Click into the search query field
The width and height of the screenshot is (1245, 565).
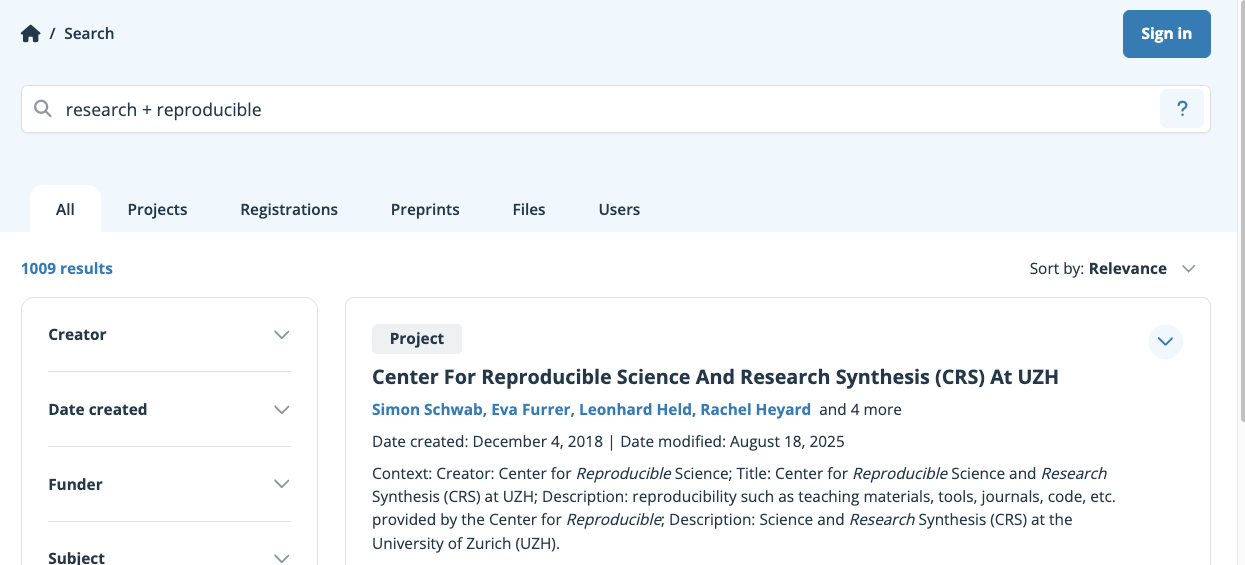[600, 109]
